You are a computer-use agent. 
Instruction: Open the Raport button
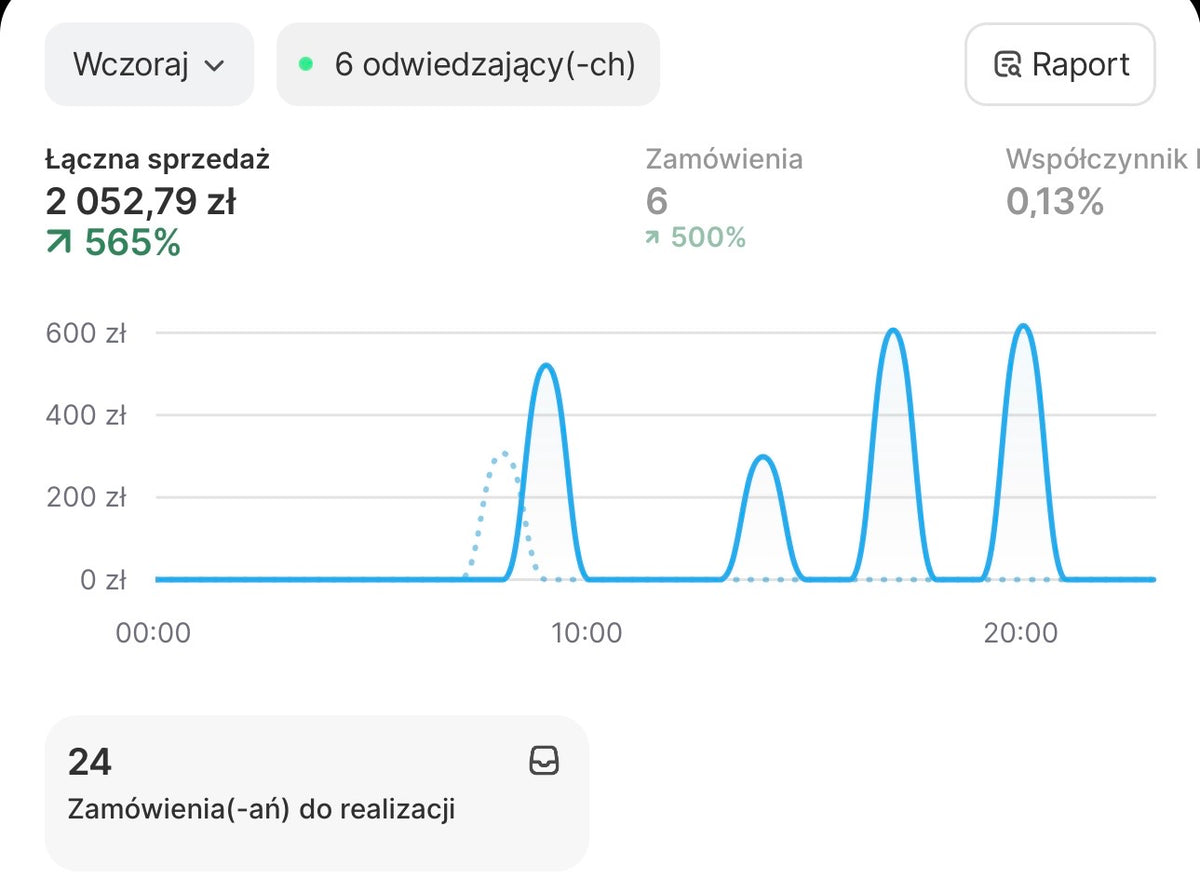coord(1060,65)
